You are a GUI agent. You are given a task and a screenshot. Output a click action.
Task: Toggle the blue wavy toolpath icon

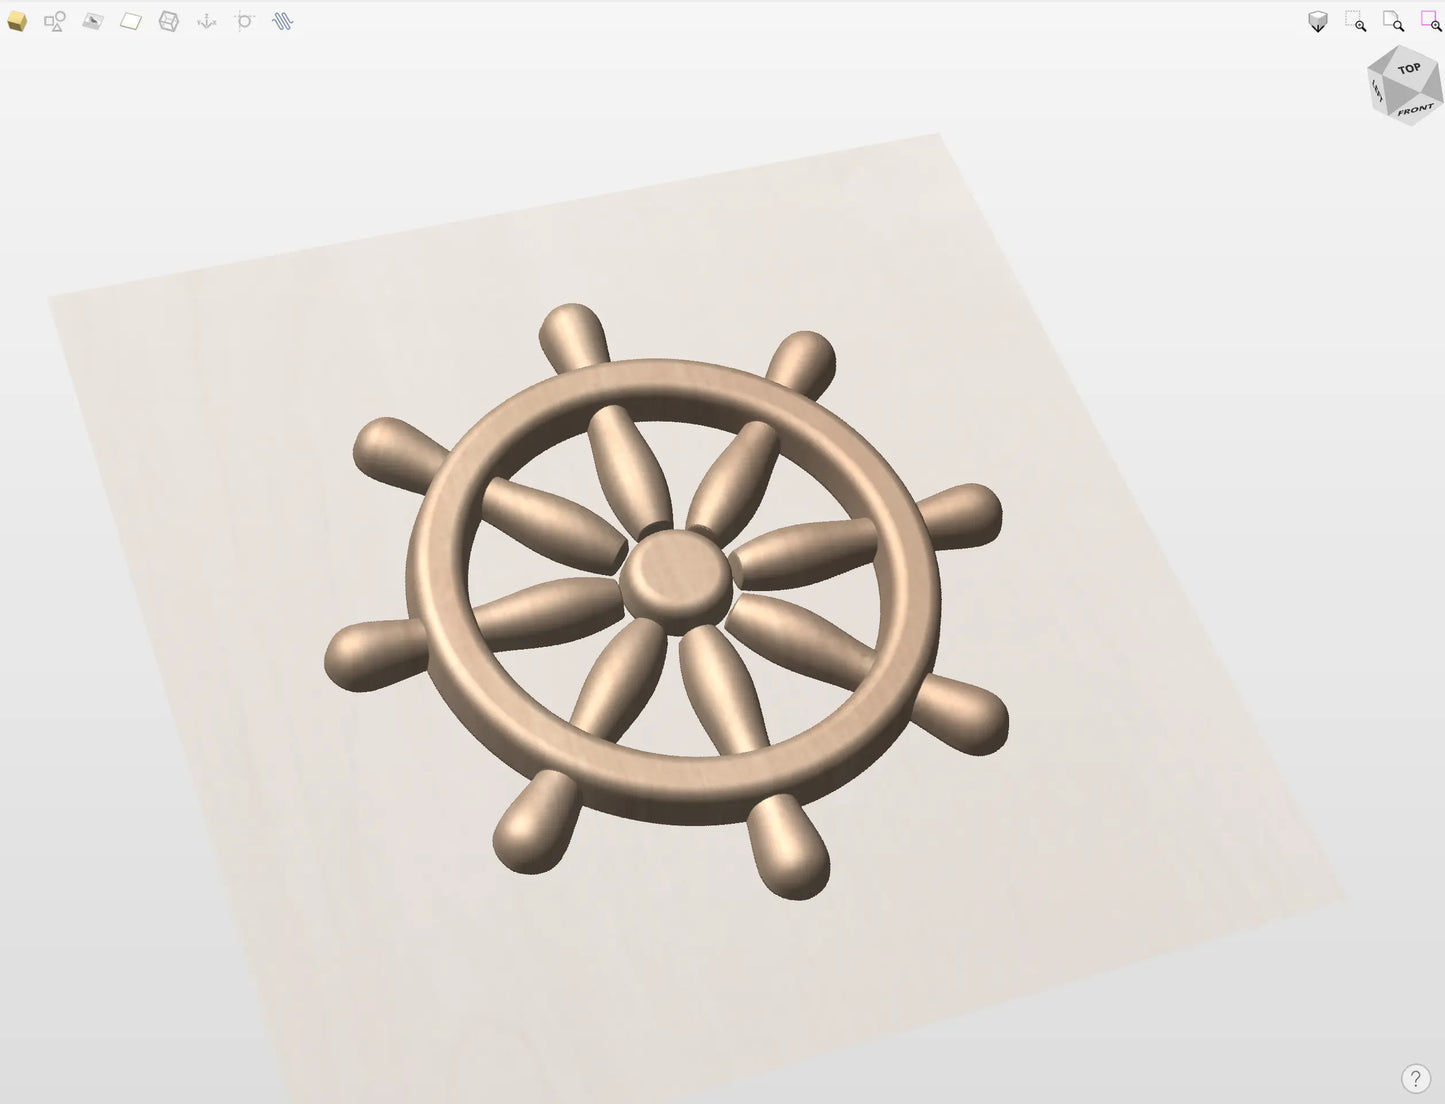pyautogui.click(x=283, y=21)
